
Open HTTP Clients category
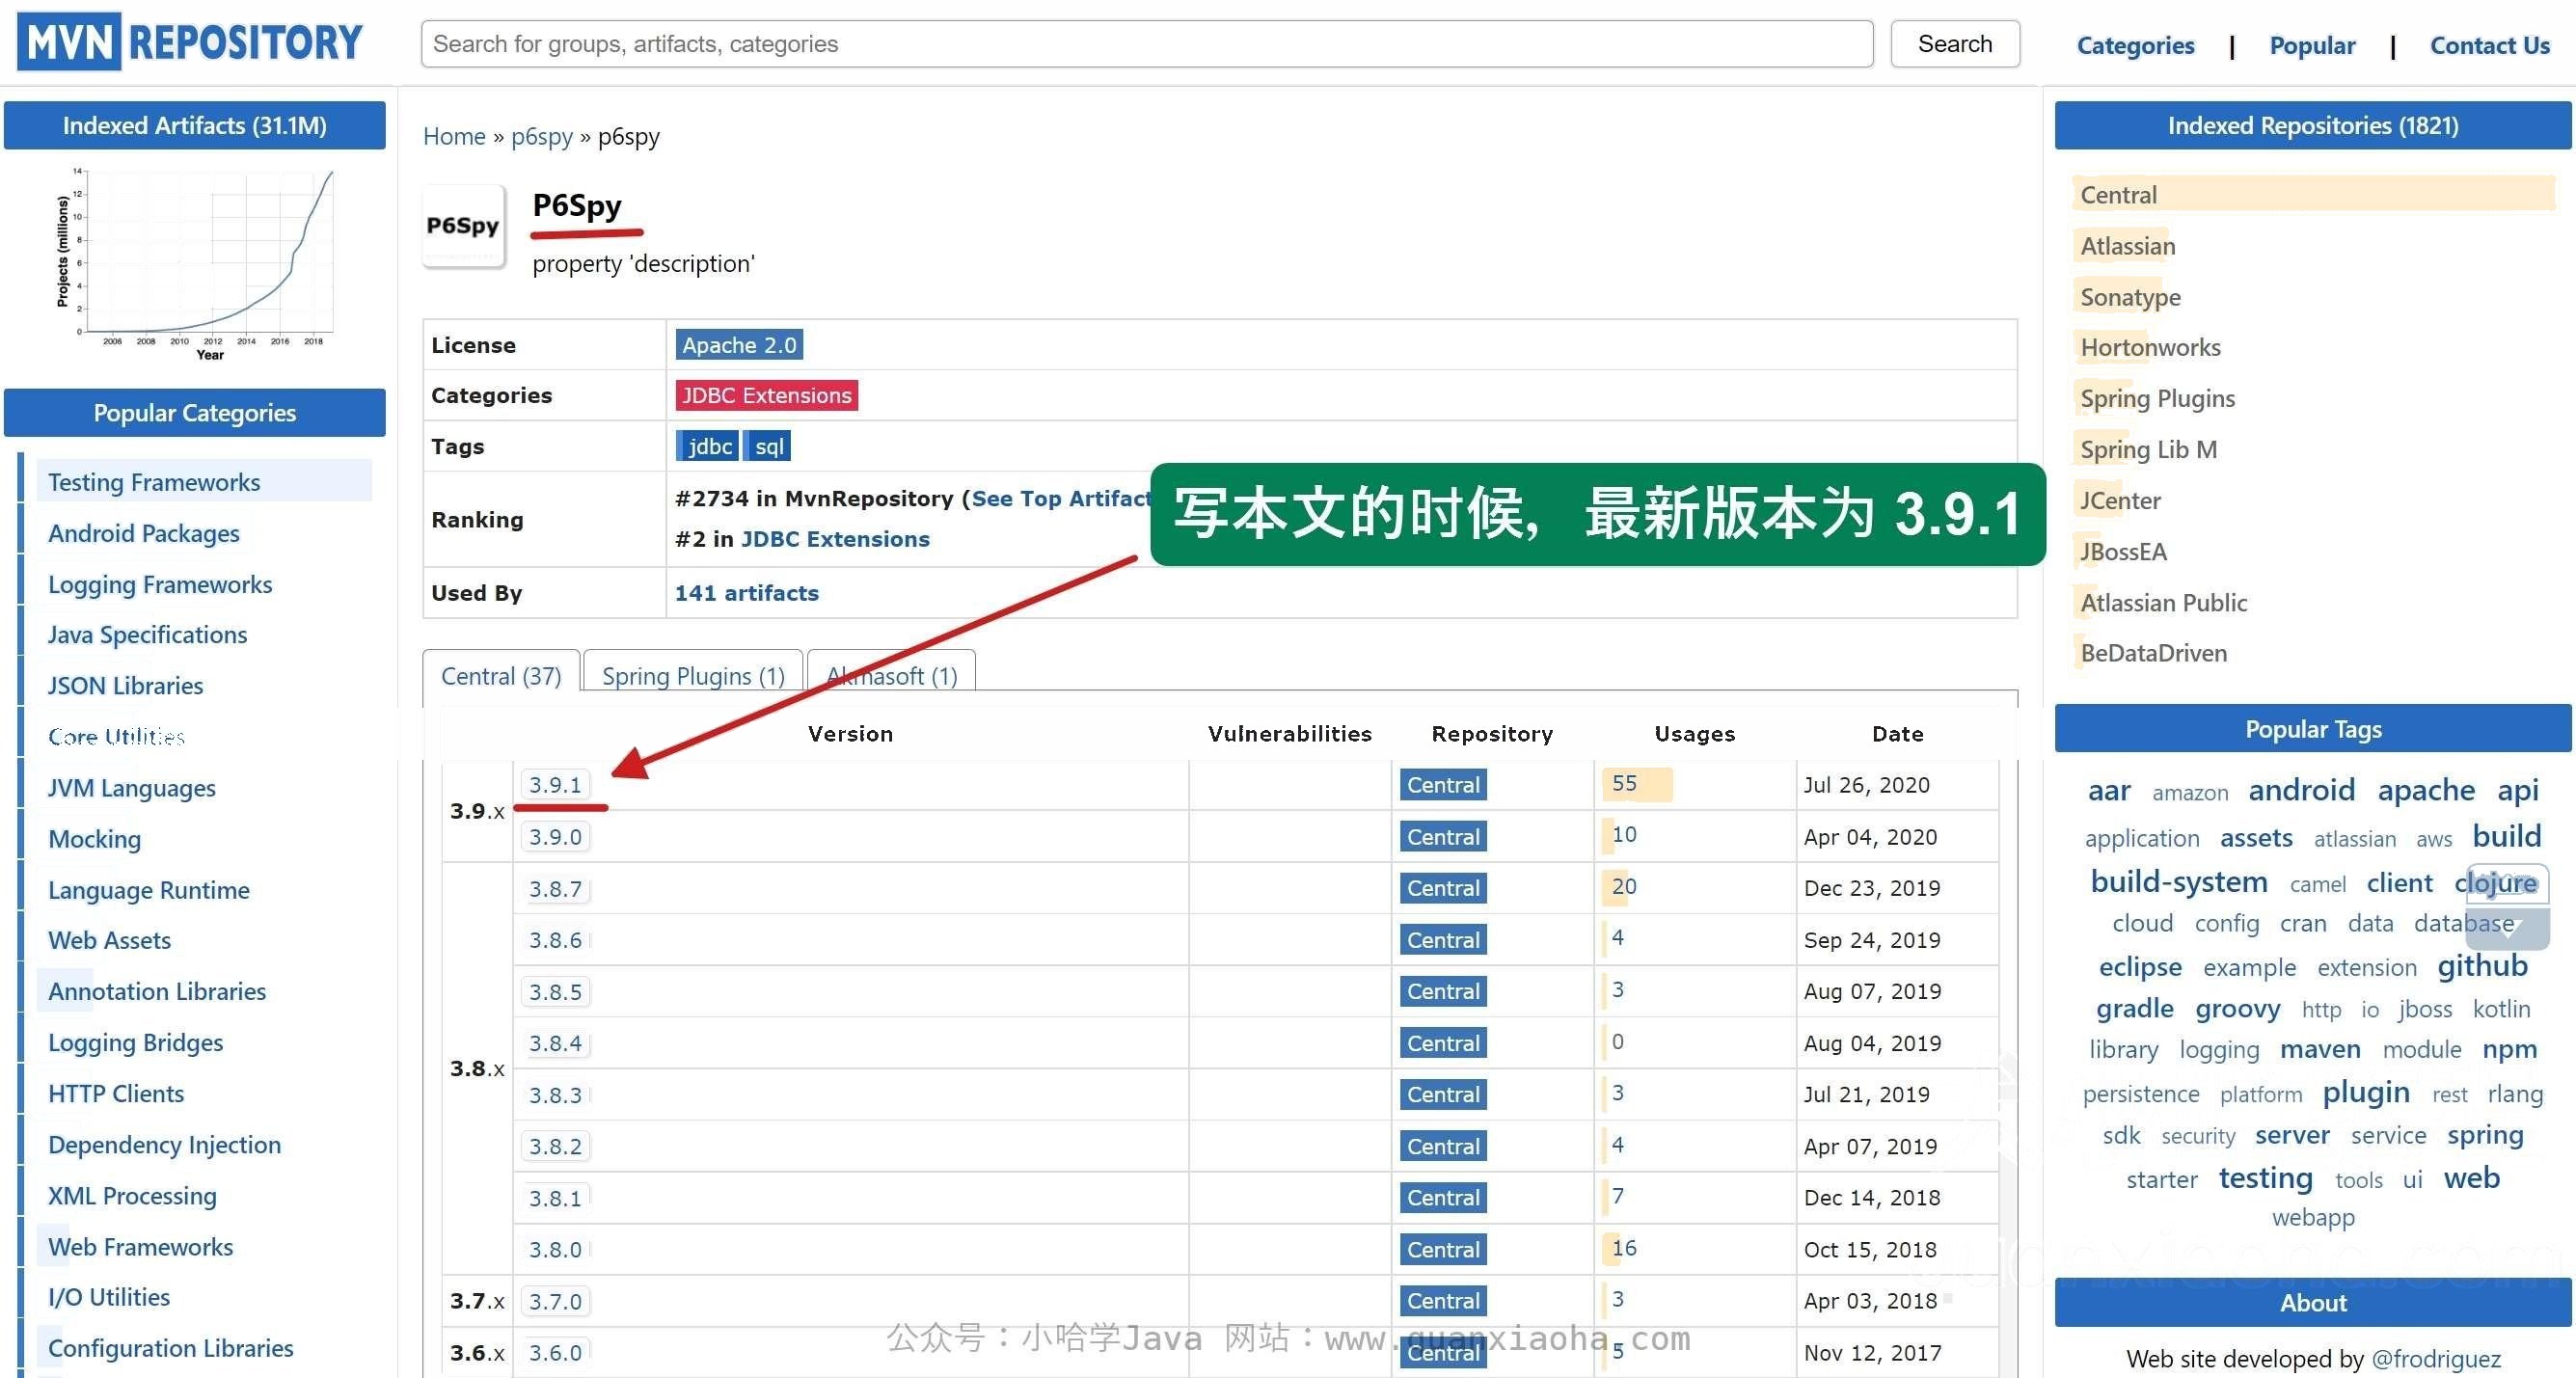pyautogui.click(x=116, y=1094)
